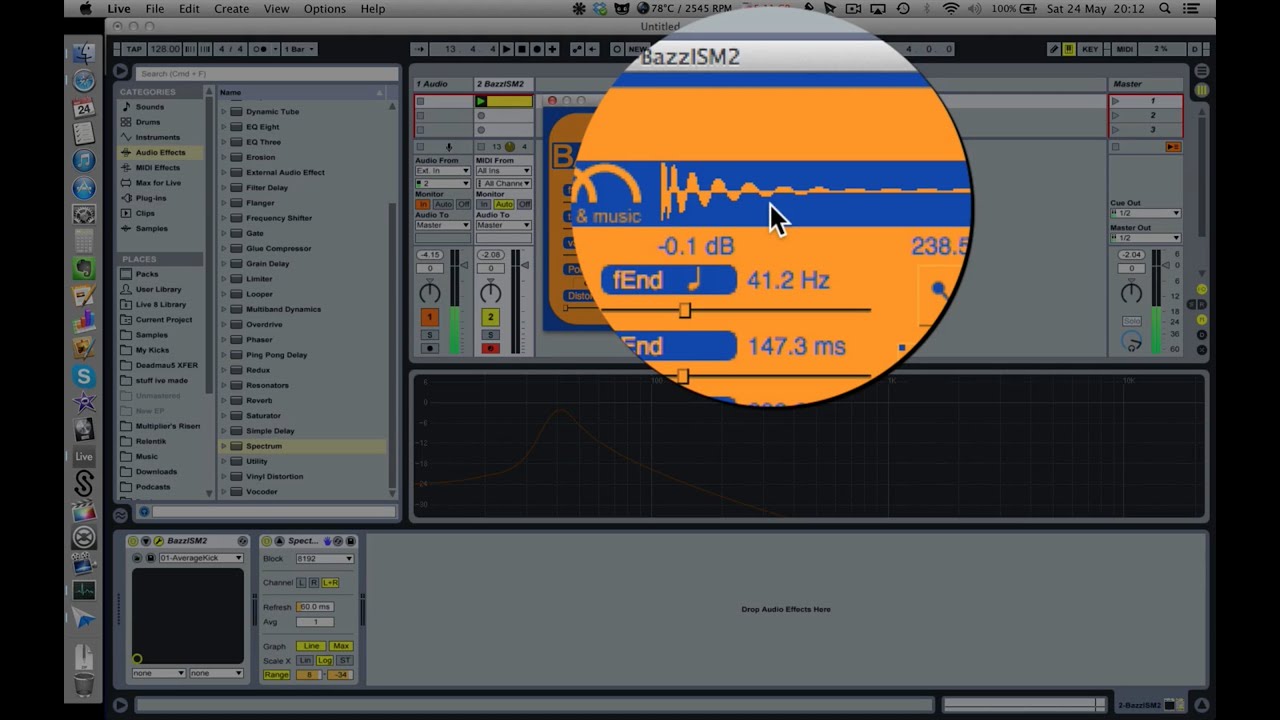Click Spectrum Graph Max button
This screenshot has width=1280, height=720.
tap(341, 646)
